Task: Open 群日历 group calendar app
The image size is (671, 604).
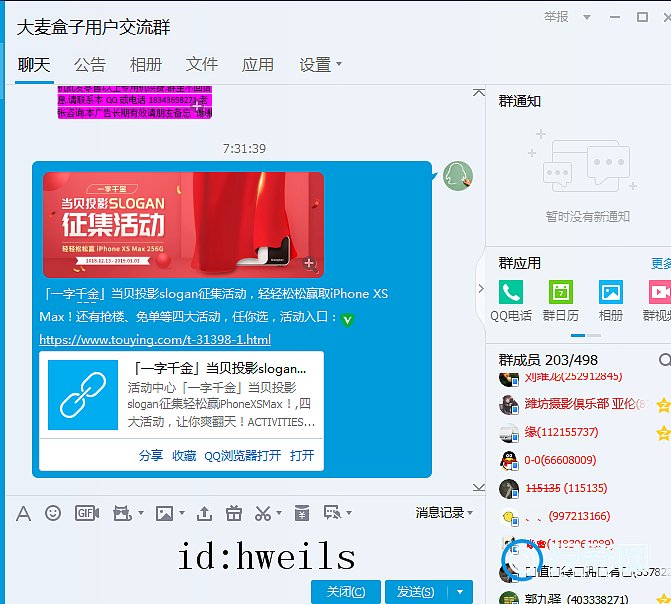Action: tap(561, 301)
